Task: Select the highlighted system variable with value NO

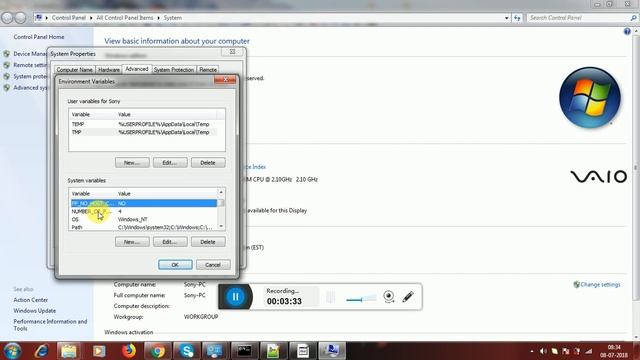Action: (x=144, y=203)
